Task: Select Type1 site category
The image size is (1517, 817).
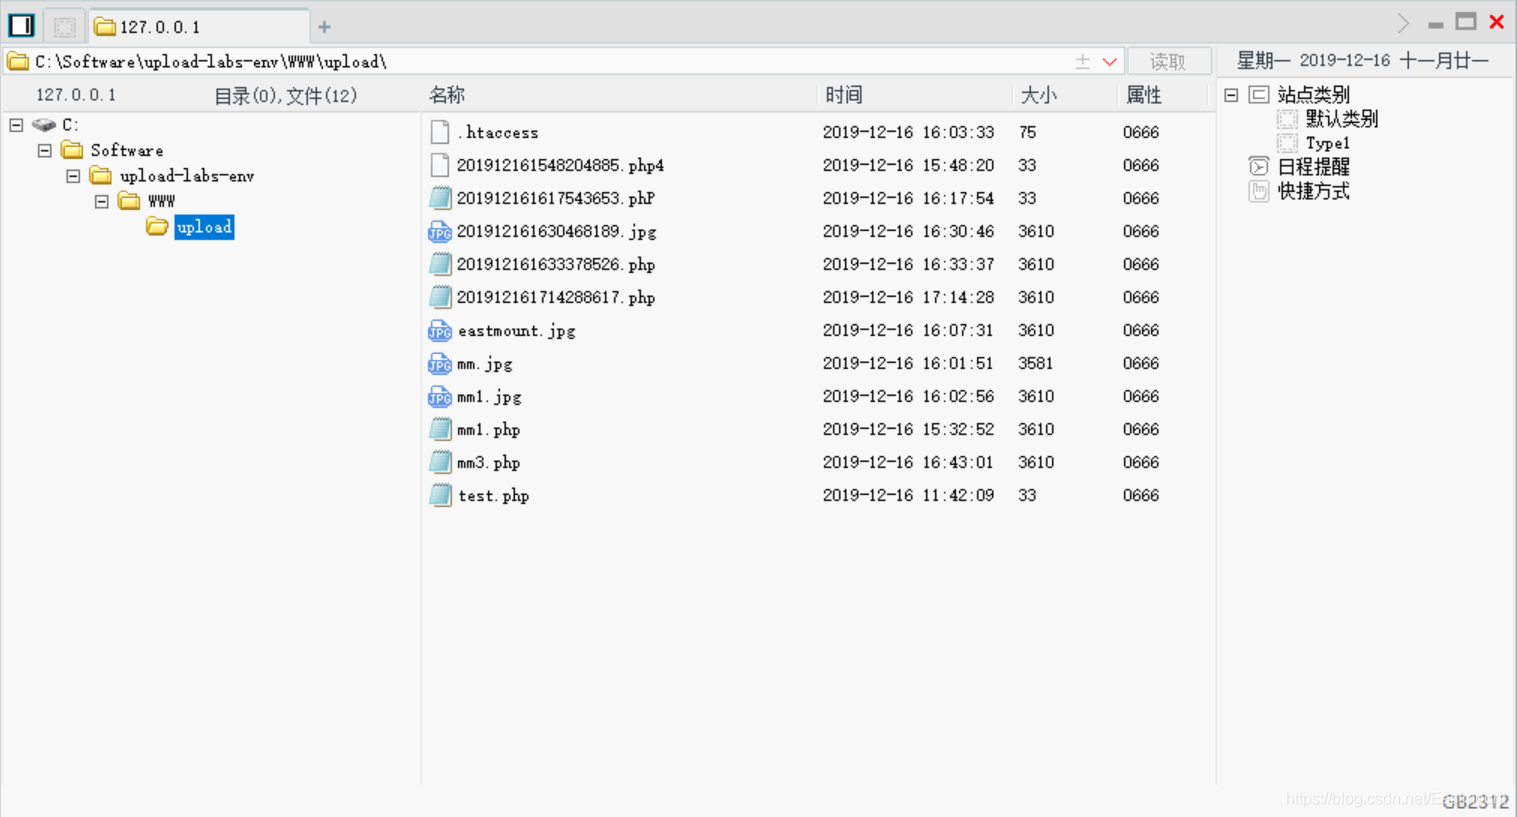Action: tap(1328, 143)
